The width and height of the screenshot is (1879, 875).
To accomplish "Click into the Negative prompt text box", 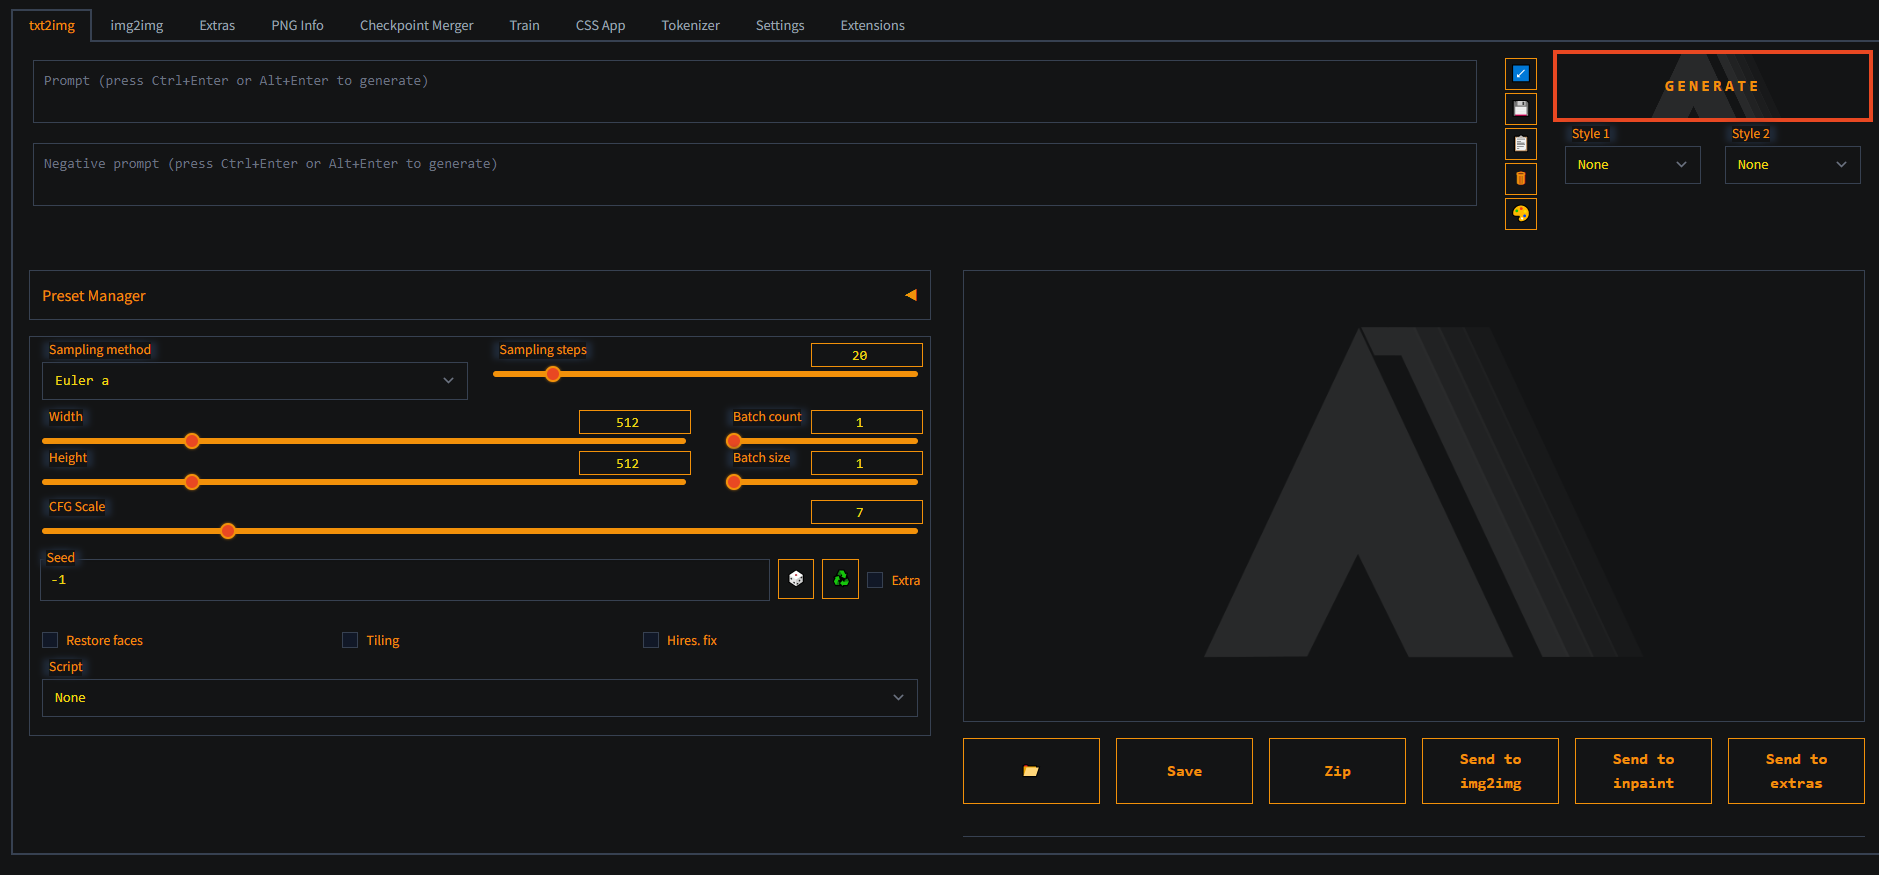I will point(755,174).
